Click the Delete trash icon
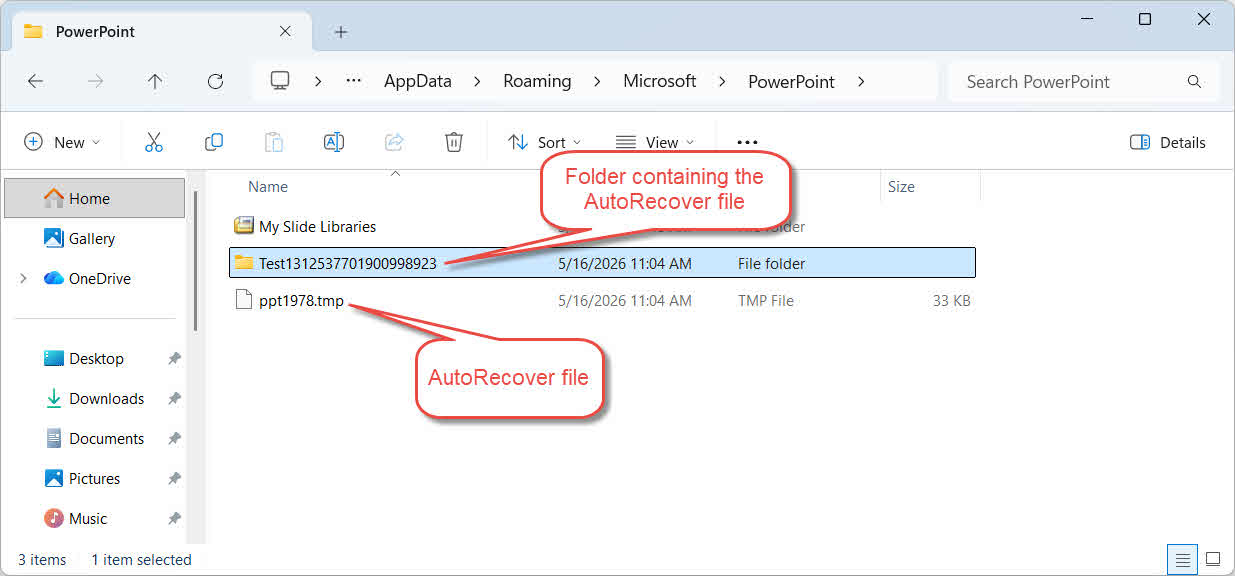Viewport: 1235px width, 576px height. pos(454,142)
